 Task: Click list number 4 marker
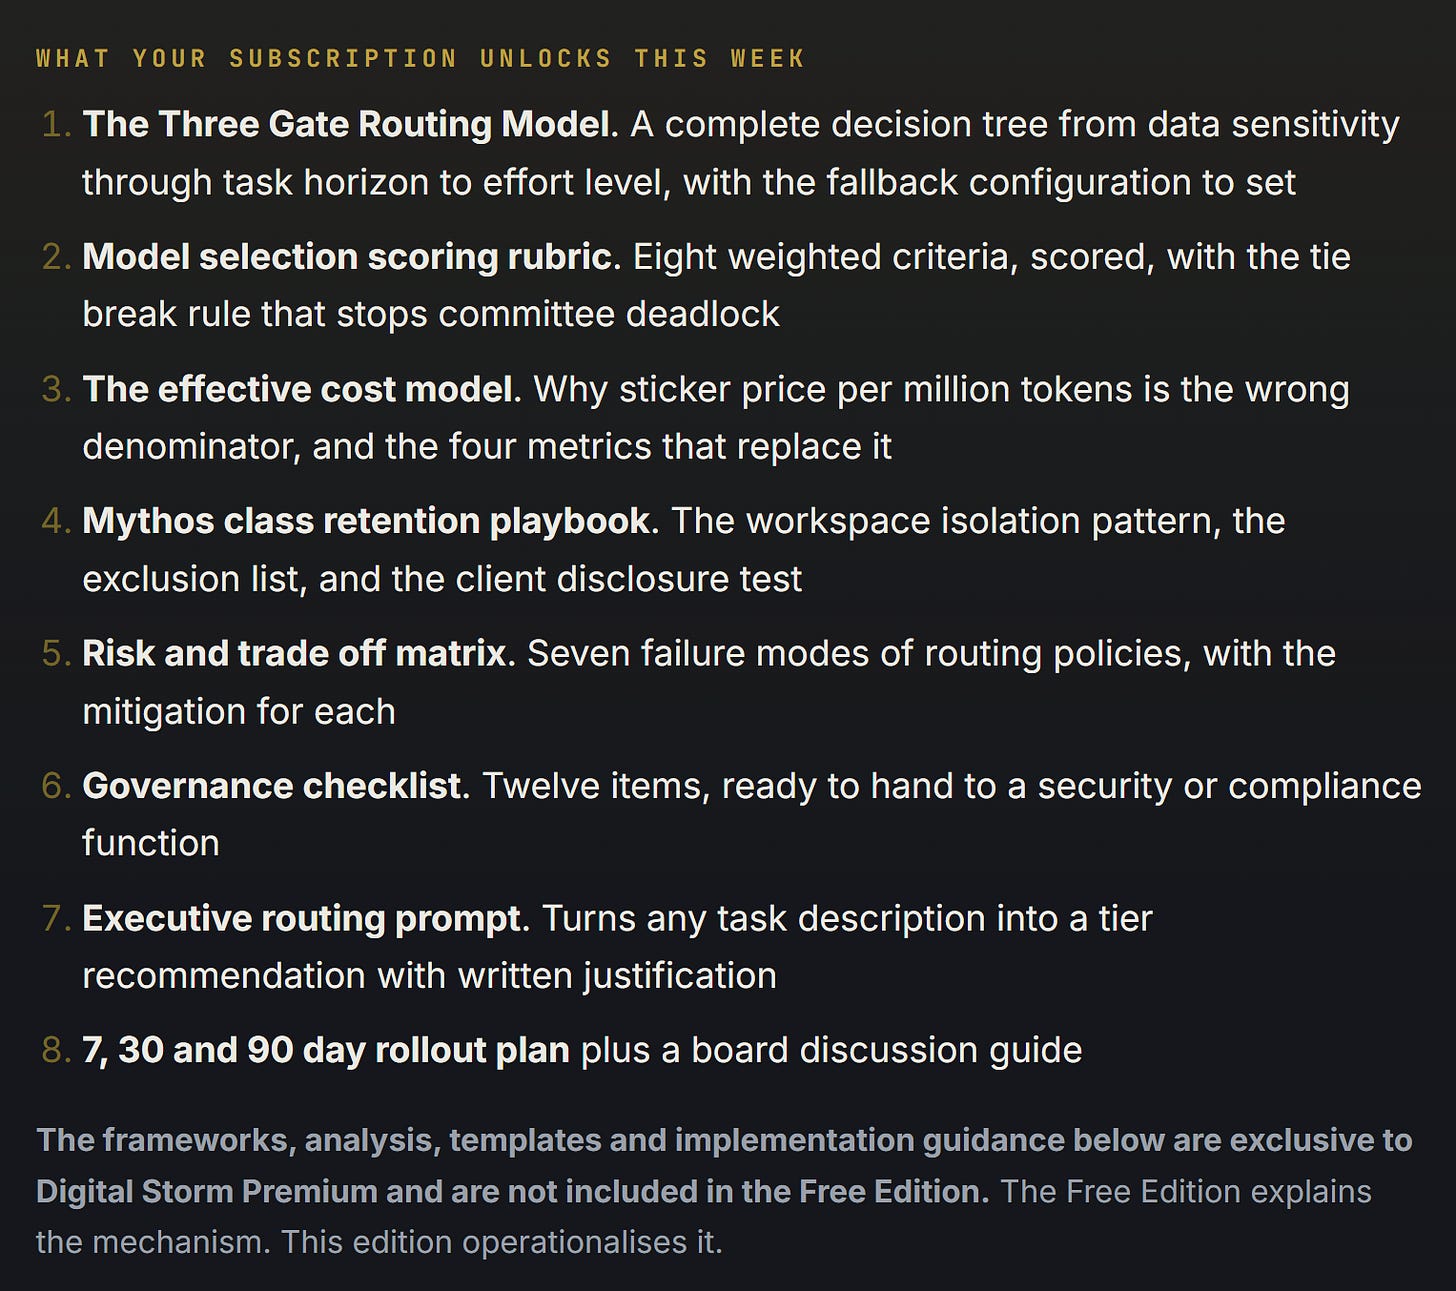(57, 521)
